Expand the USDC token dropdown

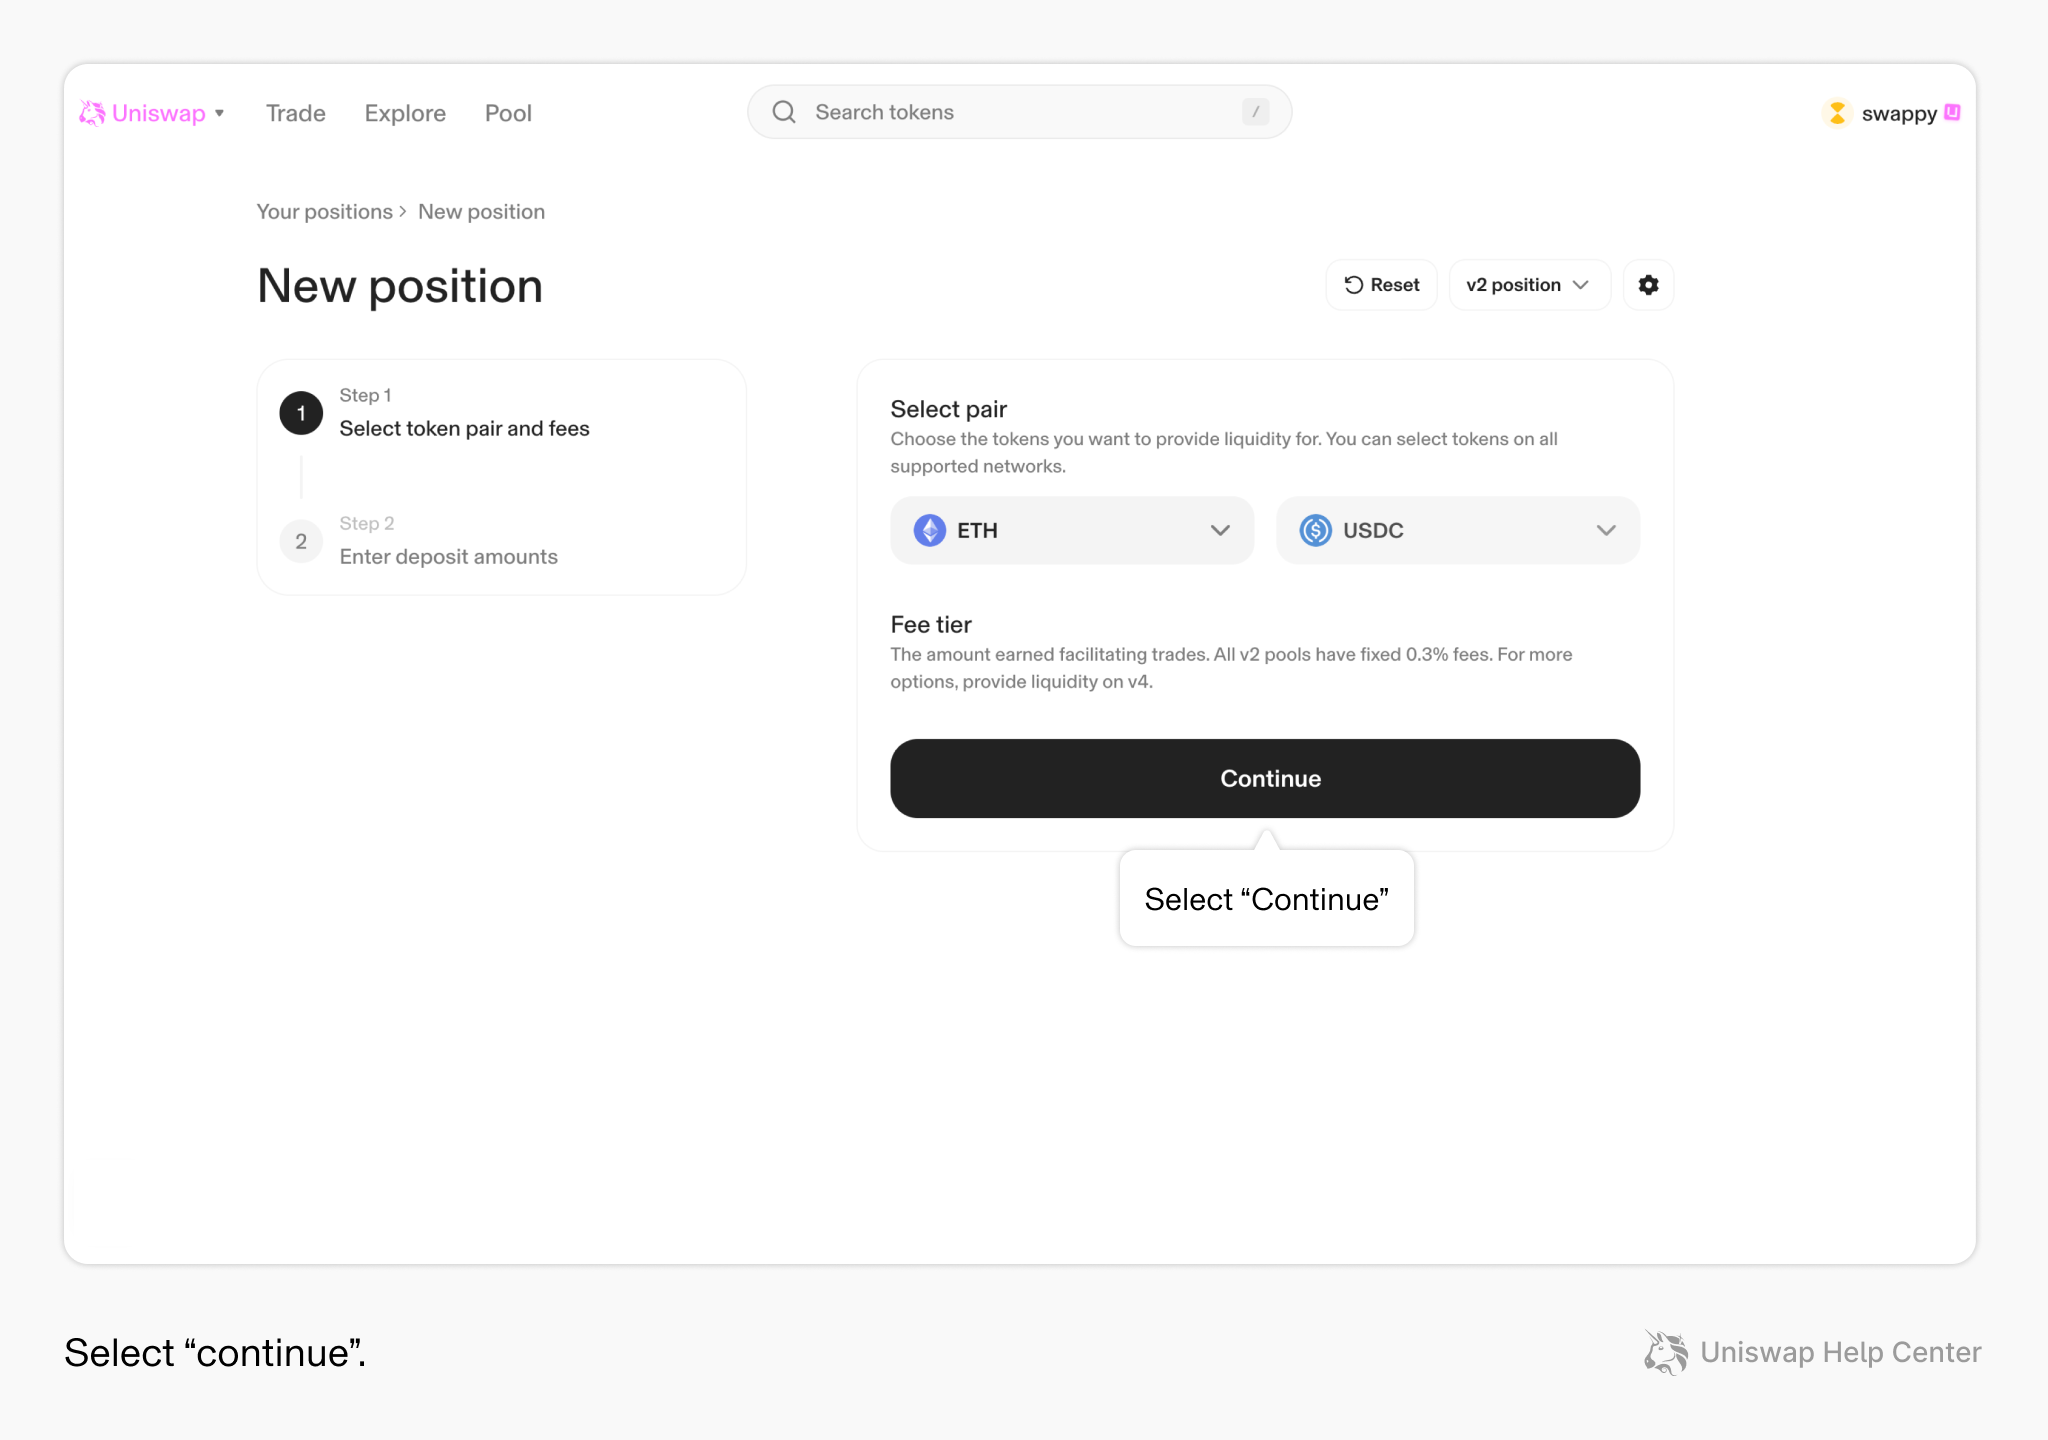(x=1458, y=530)
